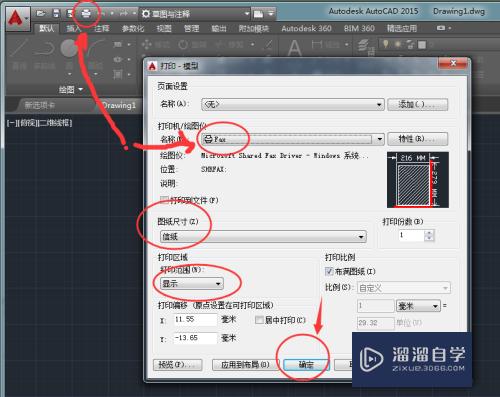The height and width of the screenshot is (397, 500).
Task: Open the 草图与注释 workspace dropdown
Action: coord(247,14)
